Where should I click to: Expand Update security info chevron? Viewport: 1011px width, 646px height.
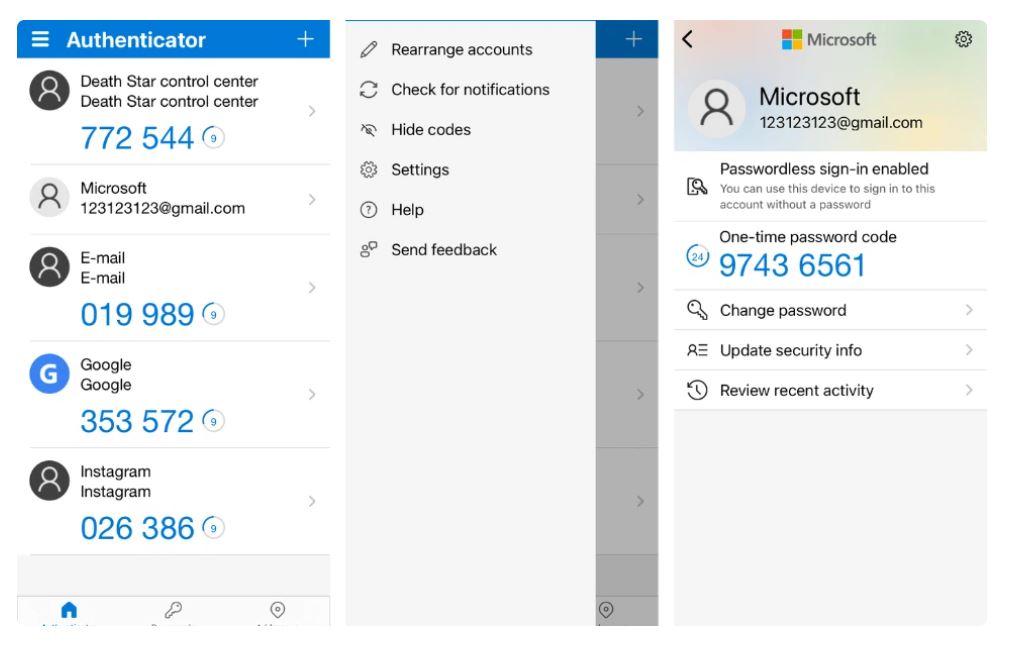click(x=969, y=350)
